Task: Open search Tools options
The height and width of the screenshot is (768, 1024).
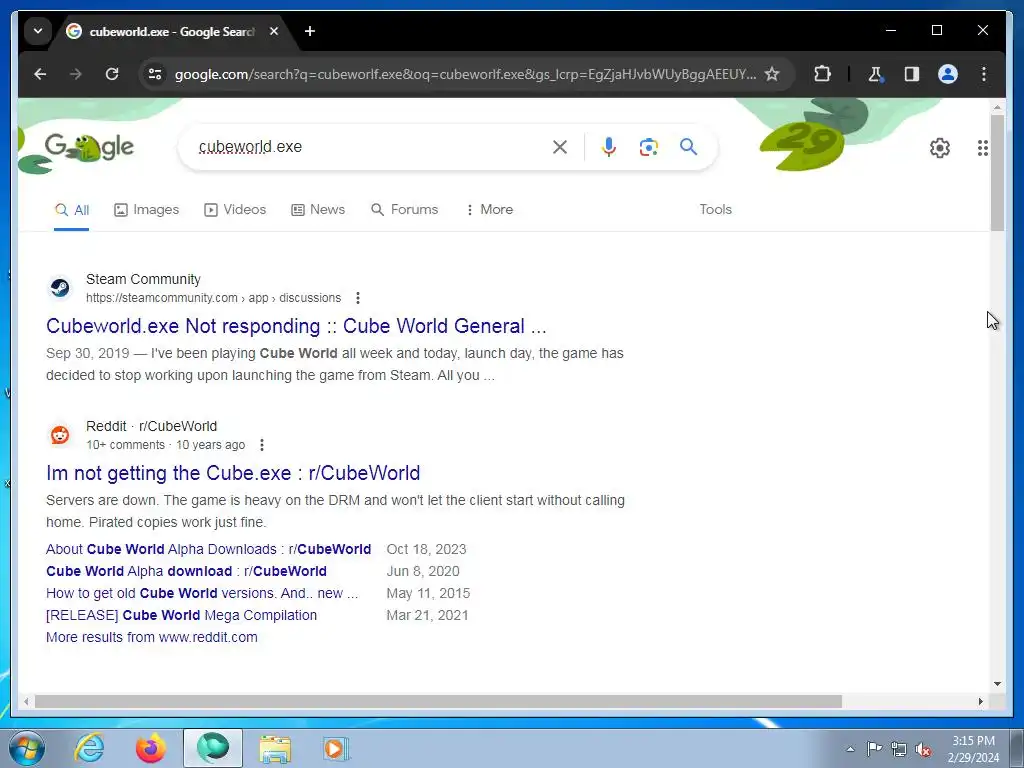Action: [x=715, y=210]
